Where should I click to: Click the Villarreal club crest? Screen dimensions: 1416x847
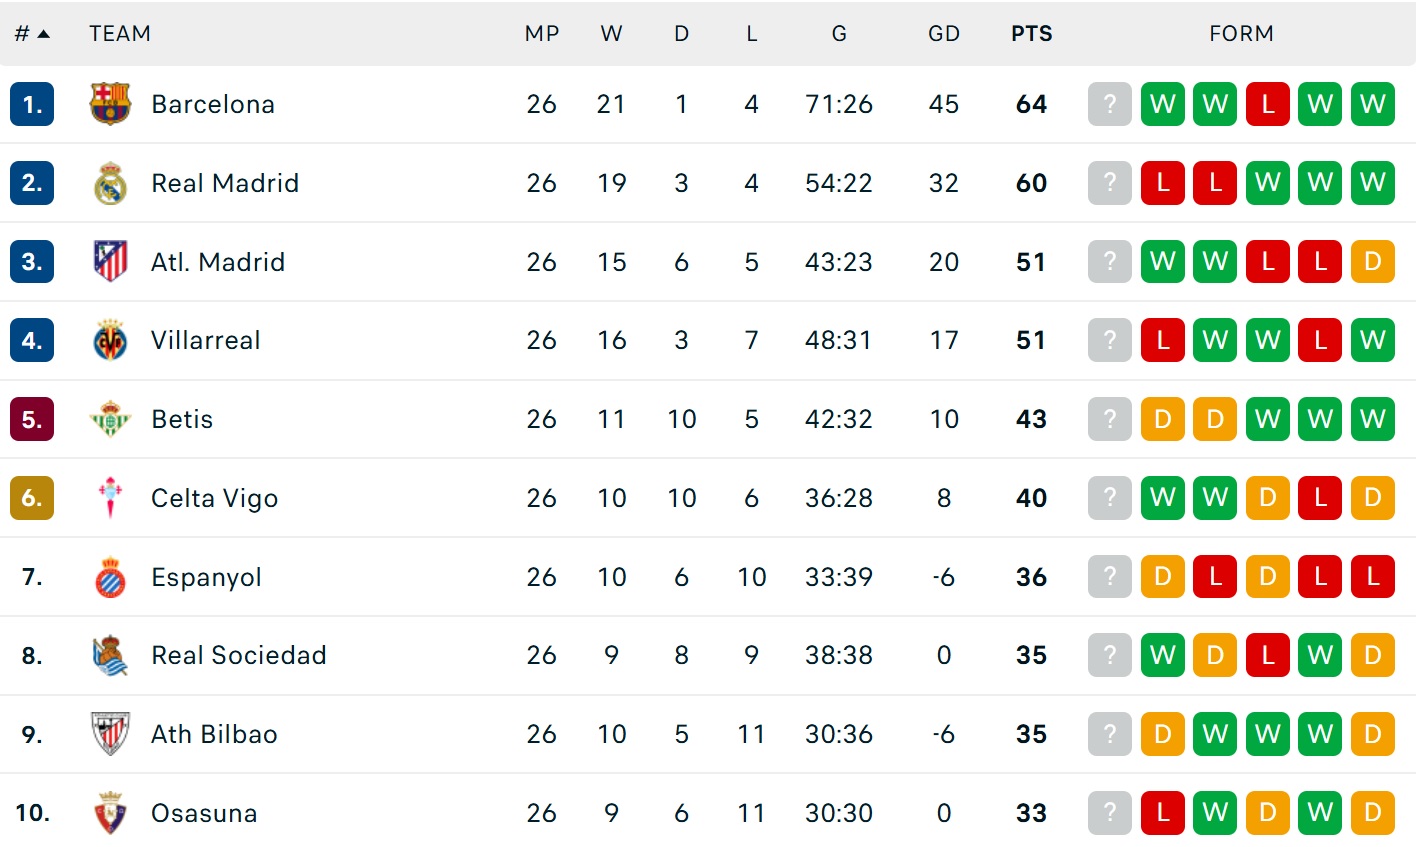[x=110, y=341]
